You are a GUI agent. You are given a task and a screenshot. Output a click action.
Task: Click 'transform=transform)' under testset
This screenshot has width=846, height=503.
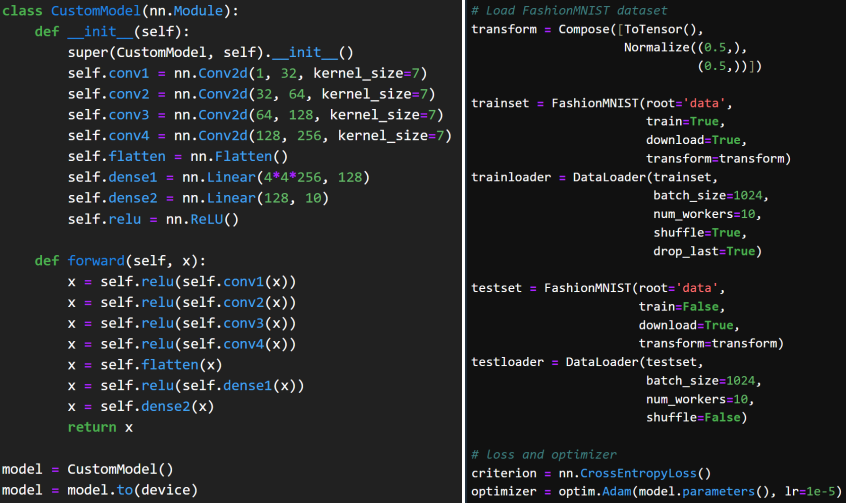(x=711, y=344)
